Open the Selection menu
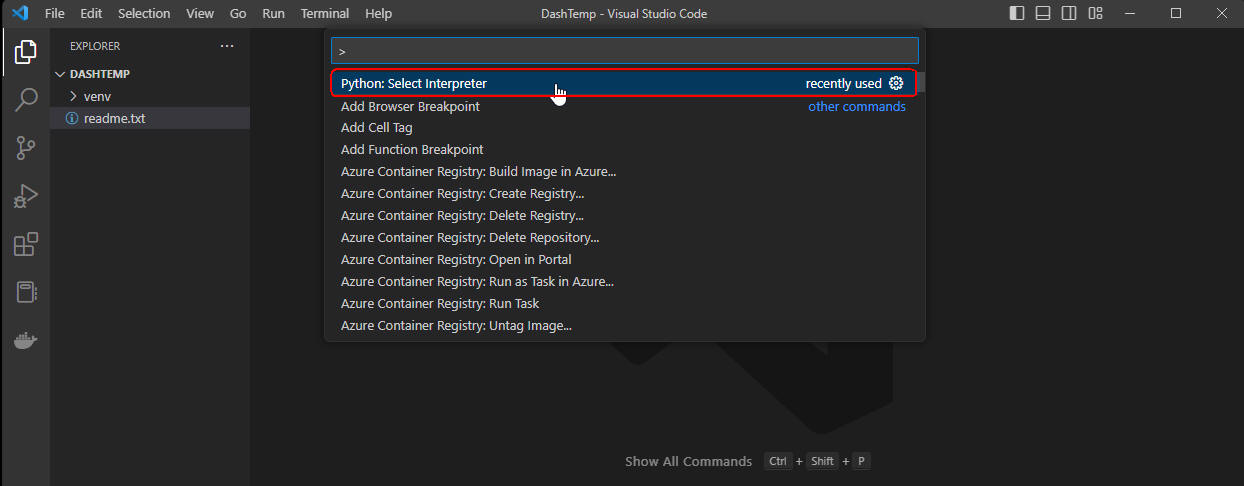1244x486 pixels. point(144,14)
